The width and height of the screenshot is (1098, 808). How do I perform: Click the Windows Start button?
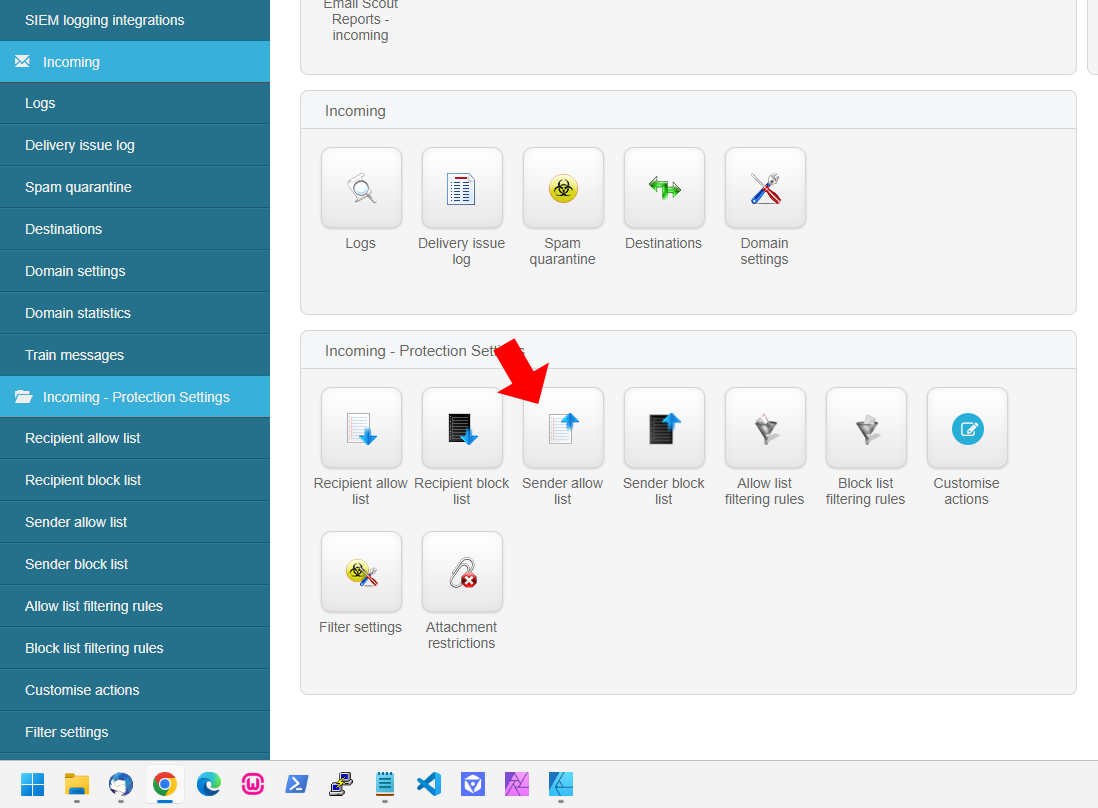[x=33, y=784]
